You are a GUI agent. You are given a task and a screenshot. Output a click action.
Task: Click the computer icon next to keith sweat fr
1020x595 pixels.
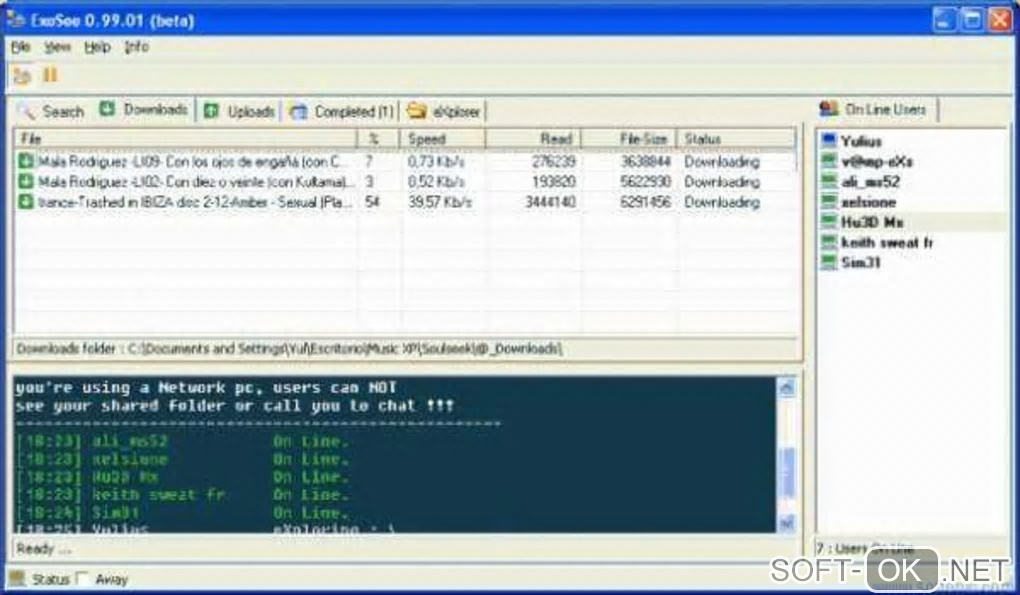(x=829, y=242)
